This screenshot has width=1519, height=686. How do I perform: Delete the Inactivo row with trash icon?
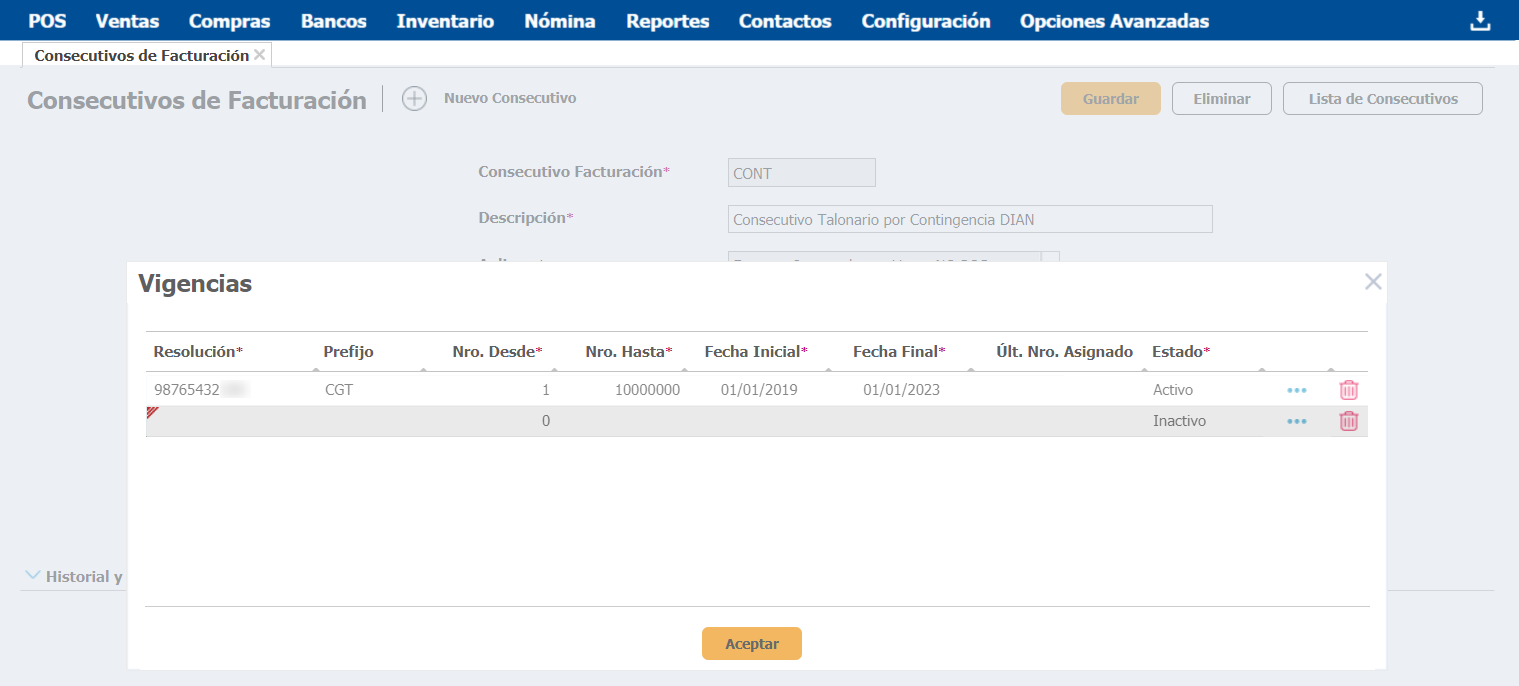click(1348, 421)
